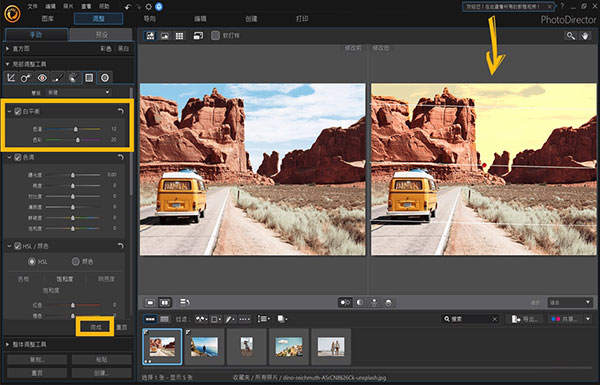Screen dimensions: 600x385
Task: Toggle the White Balance (白平衡) checkbox
Action: (18, 111)
